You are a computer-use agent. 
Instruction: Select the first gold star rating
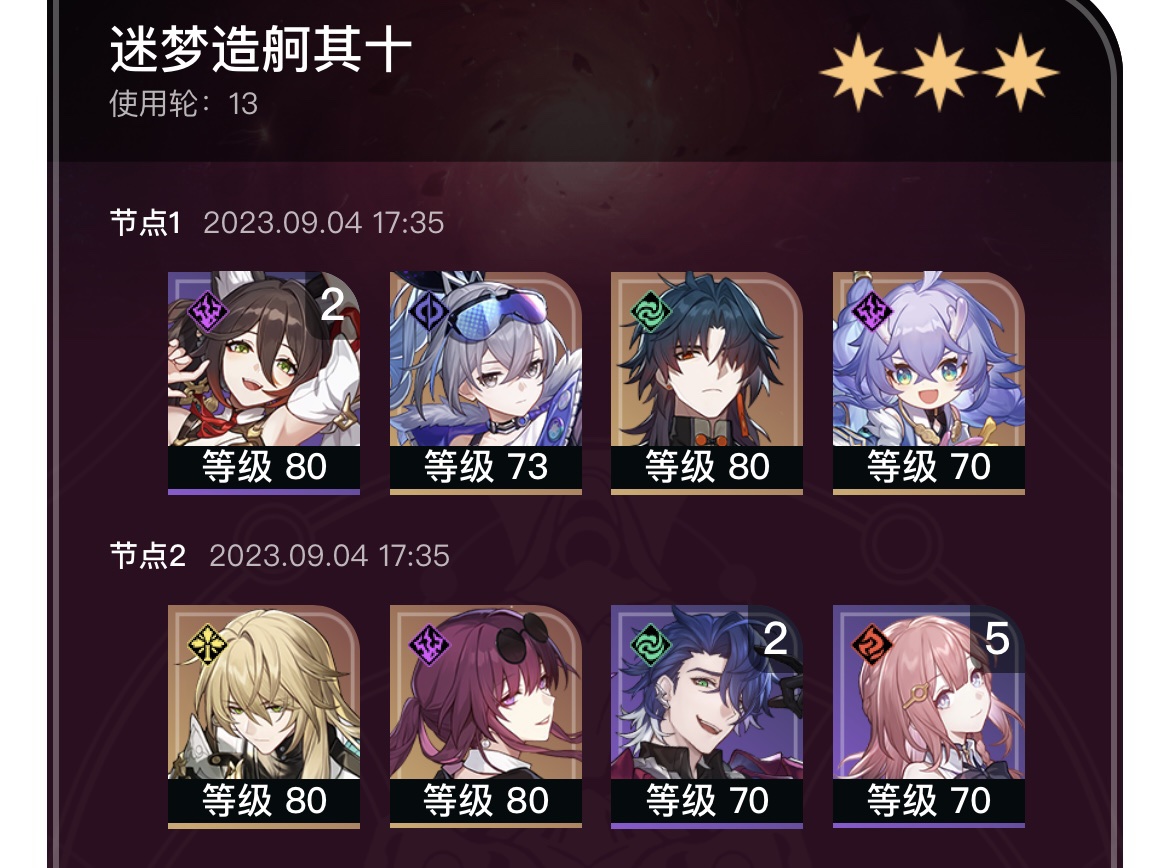(x=858, y=72)
